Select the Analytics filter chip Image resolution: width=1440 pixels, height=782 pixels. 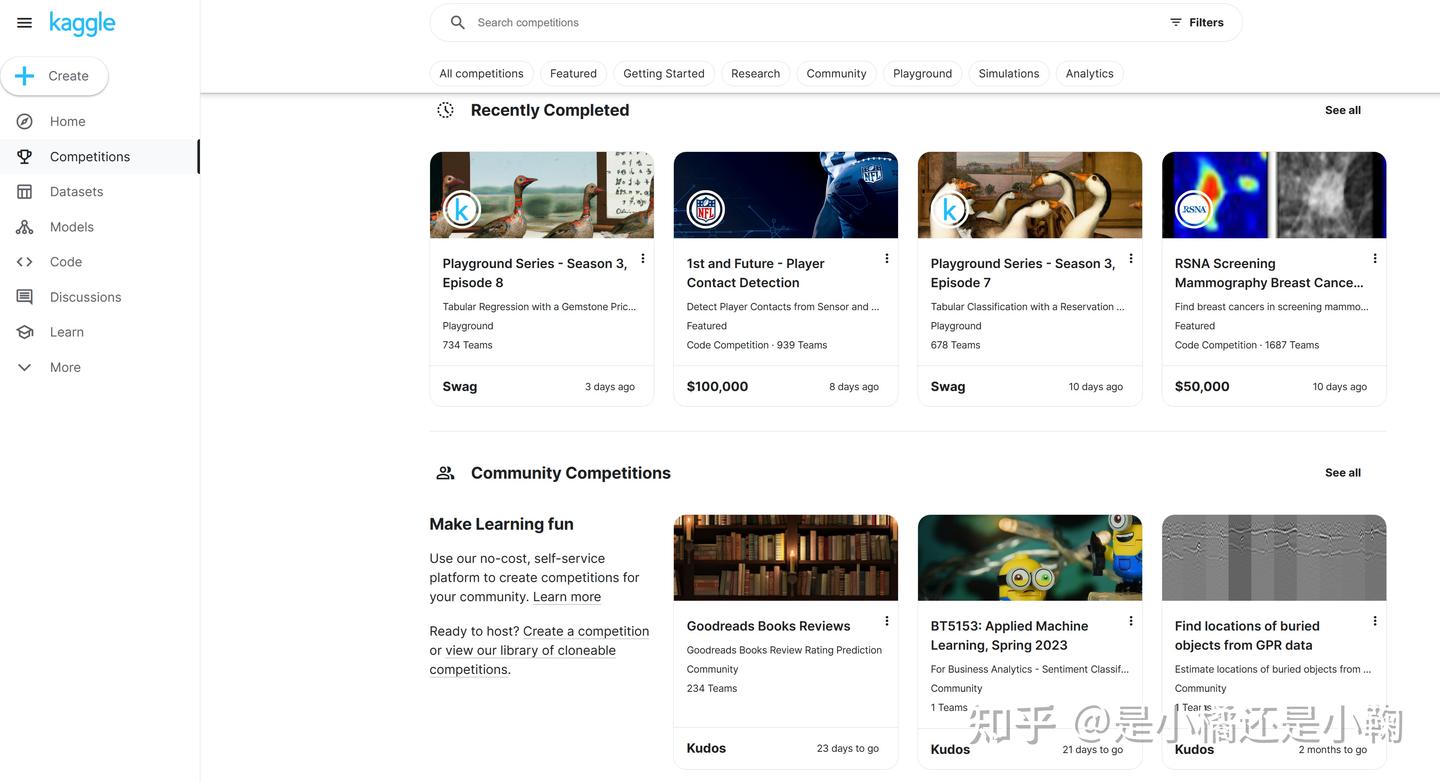[1089, 73]
